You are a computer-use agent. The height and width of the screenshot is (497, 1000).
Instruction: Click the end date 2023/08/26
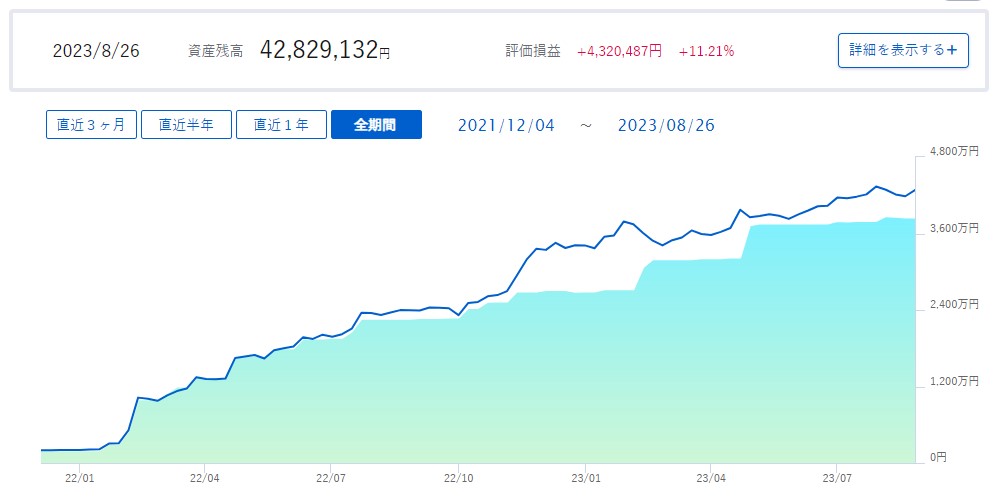(666, 125)
